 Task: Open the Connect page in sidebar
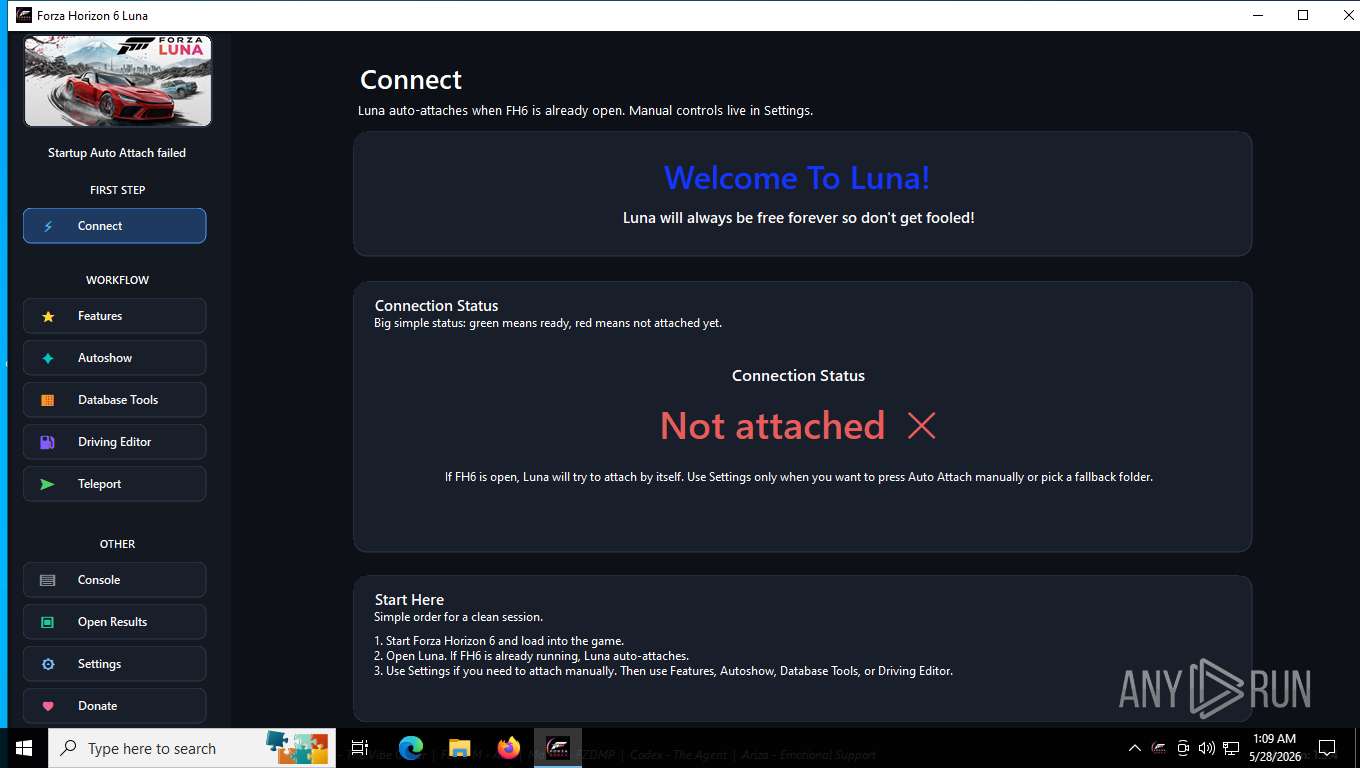[x=114, y=226]
